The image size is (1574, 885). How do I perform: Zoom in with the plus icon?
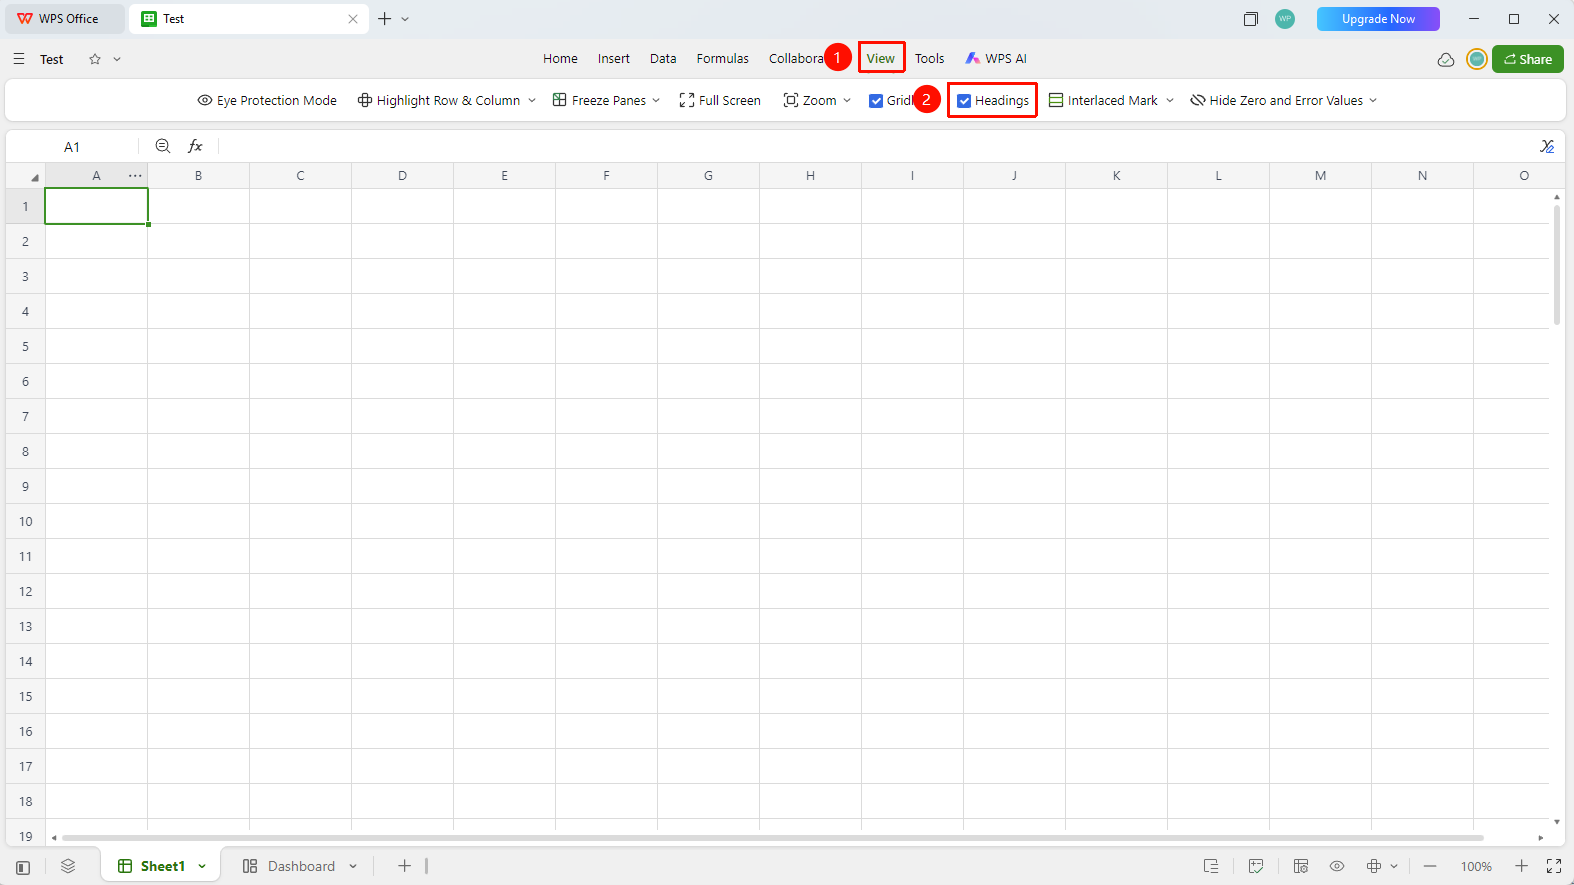pos(1521,866)
